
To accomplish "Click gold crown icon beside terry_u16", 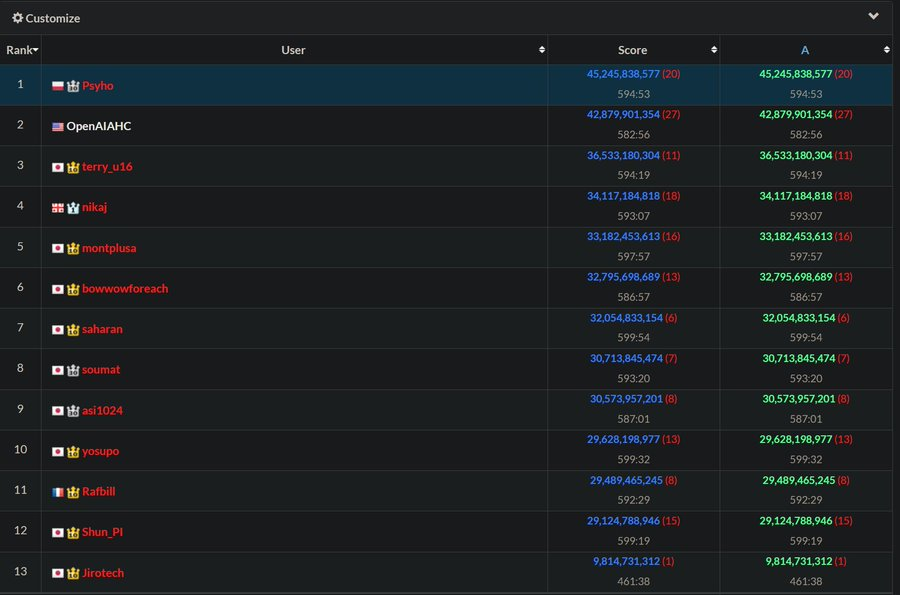I will (x=73, y=168).
